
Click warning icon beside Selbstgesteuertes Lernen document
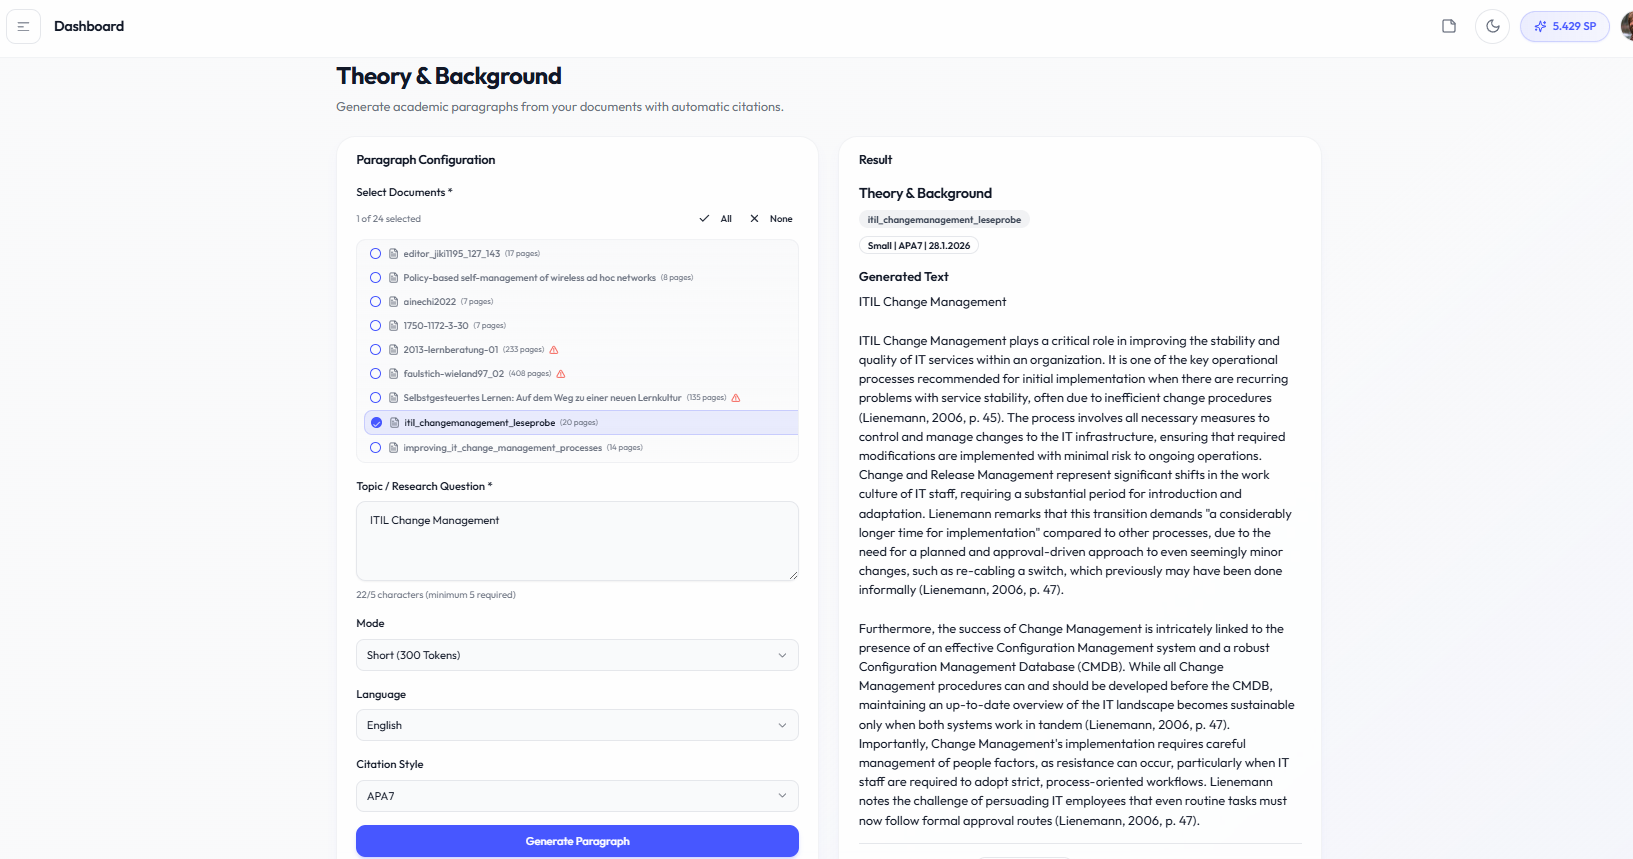click(x=736, y=398)
